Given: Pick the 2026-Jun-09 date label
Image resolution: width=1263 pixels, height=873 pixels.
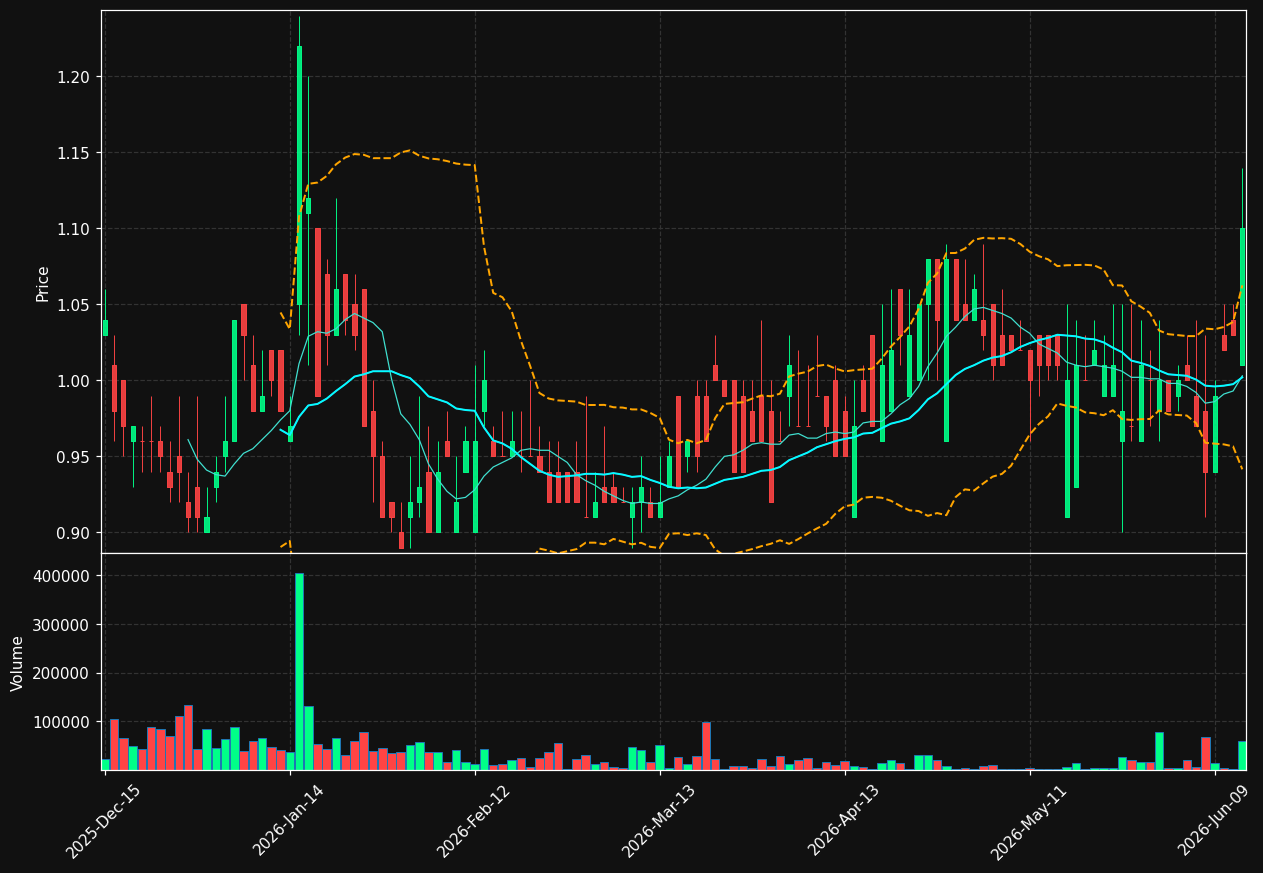Looking at the screenshot, I should (1214, 820).
